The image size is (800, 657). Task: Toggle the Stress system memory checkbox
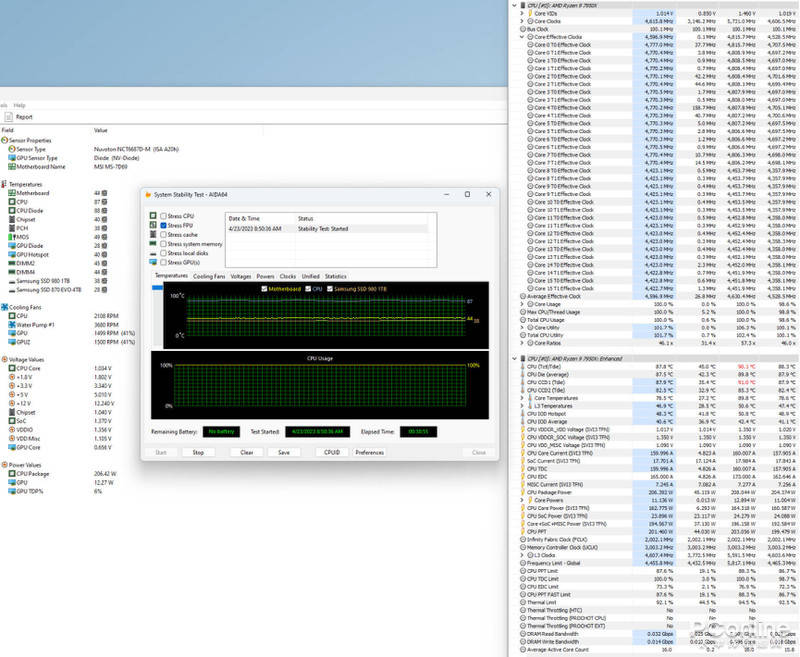164,243
